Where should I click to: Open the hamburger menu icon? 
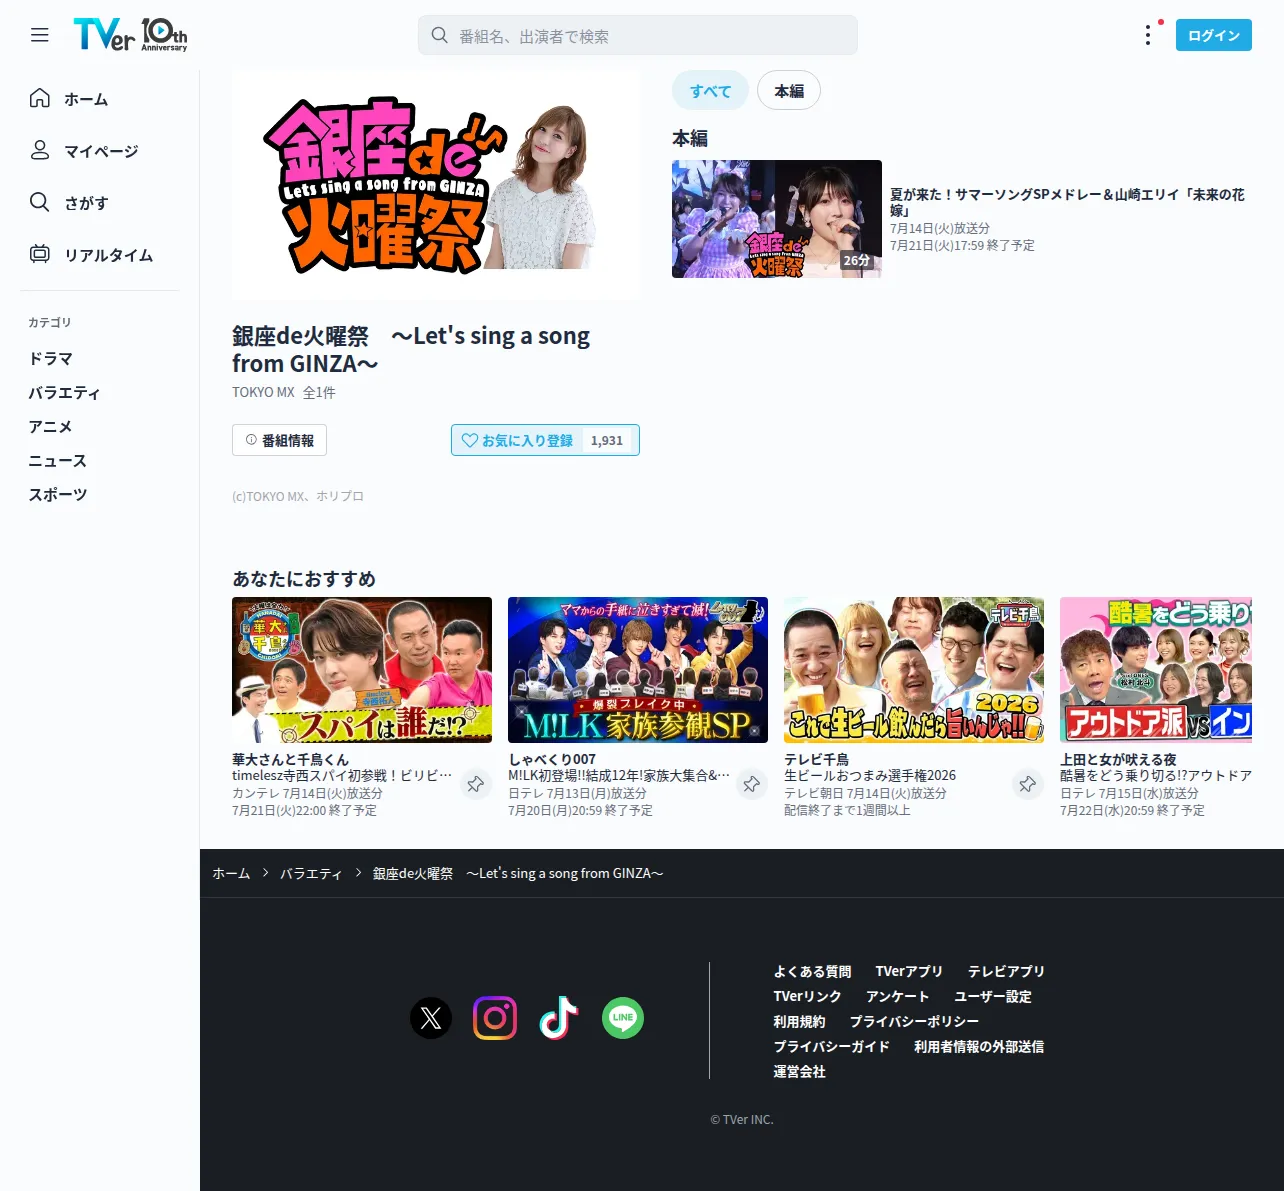40,35
